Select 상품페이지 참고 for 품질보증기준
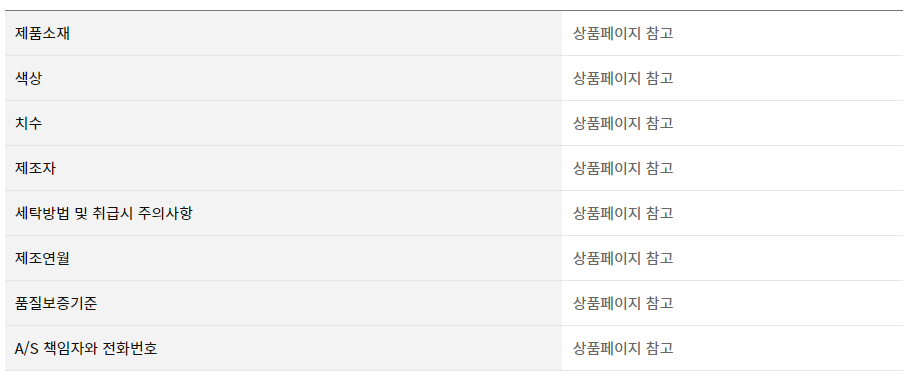 click(623, 303)
